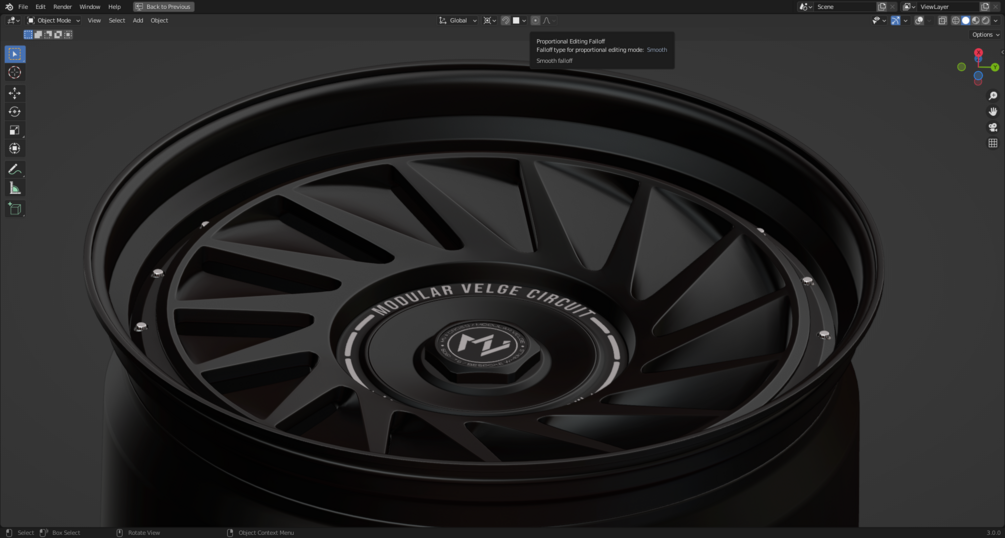Click the red X axis gizmo
The image size is (1005, 538).
pyautogui.click(x=978, y=53)
